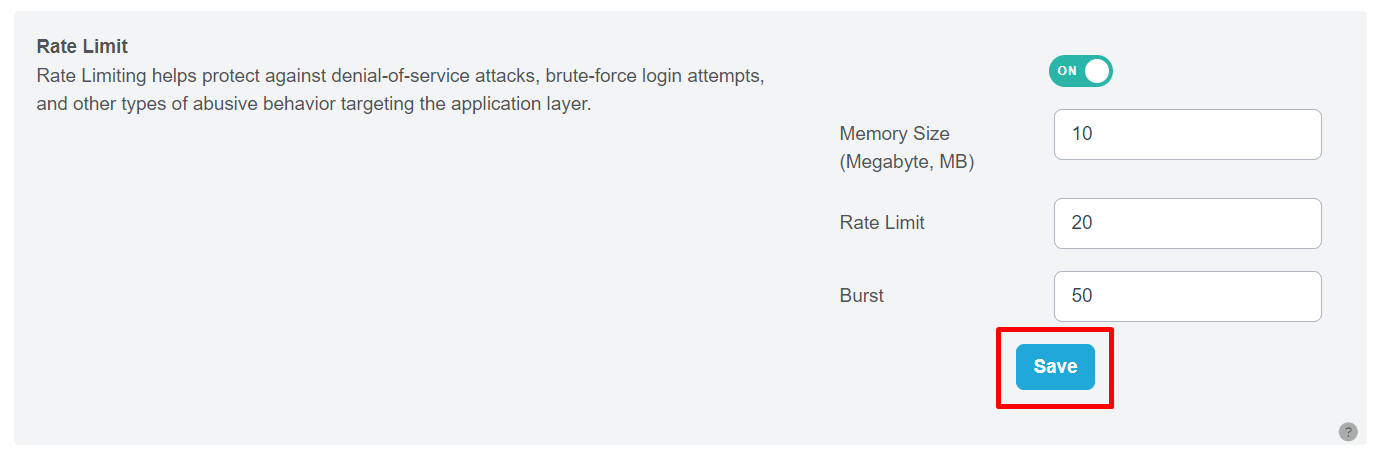The width and height of the screenshot is (1384, 457).
Task: Disable the Rate Limit ON toggle
Action: [1080, 71]
